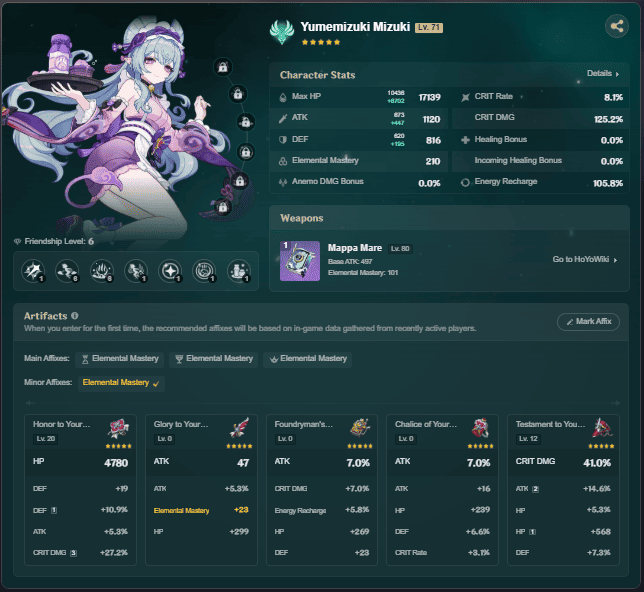
Task: Click the Chalice of Your goblet artifact icon
Action: 481,428
